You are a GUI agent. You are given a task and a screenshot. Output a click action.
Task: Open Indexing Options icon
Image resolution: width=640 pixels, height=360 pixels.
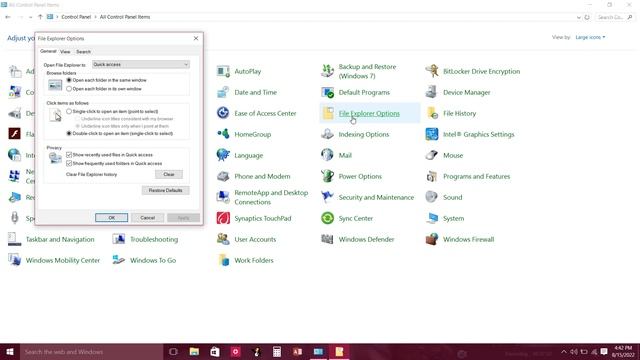(x=327, y=134)
